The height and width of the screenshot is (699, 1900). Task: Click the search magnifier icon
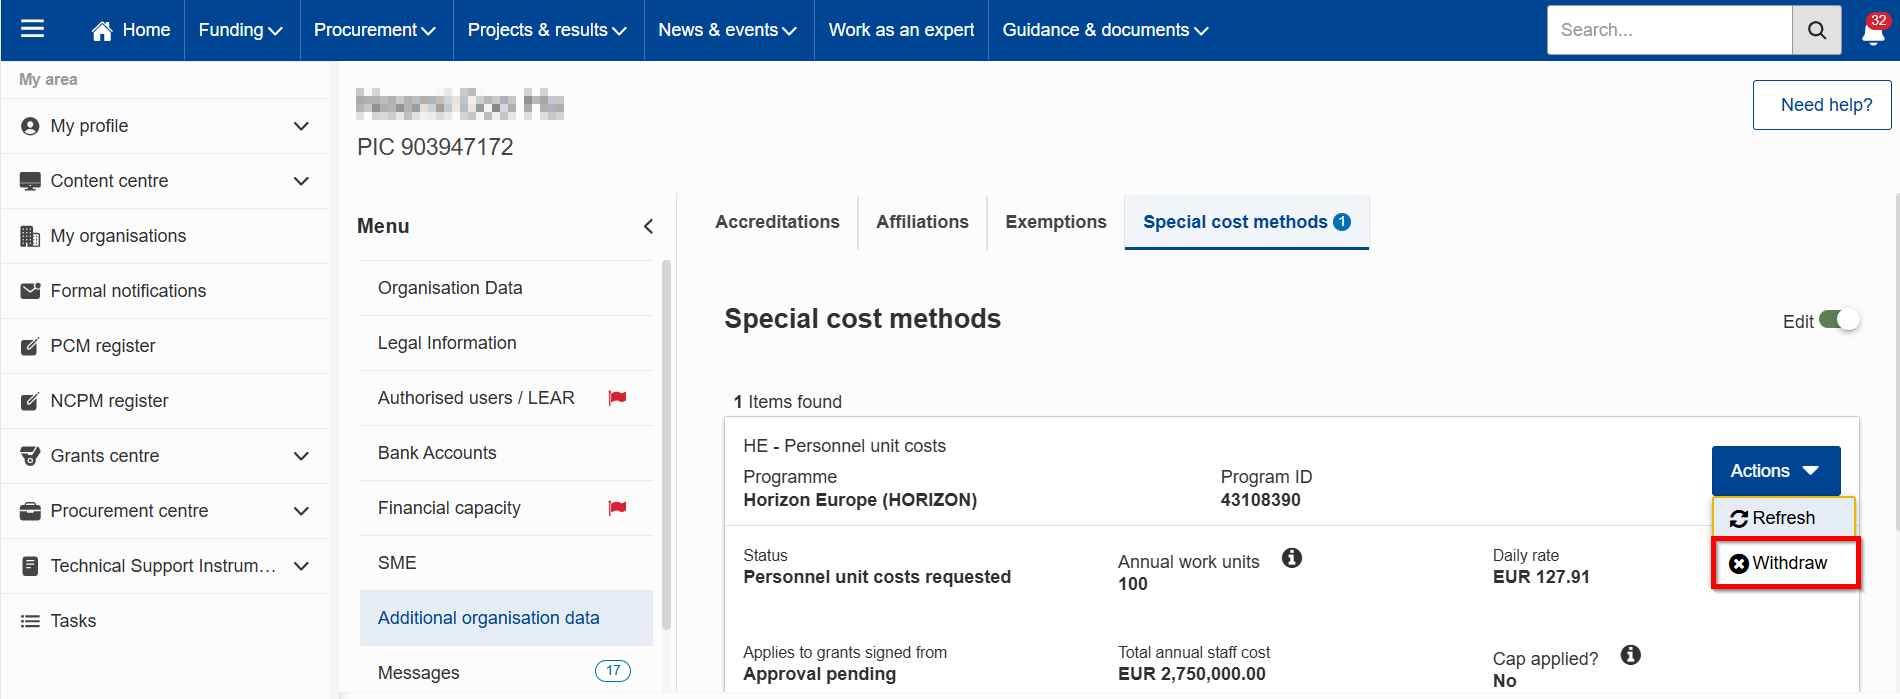1816,30
